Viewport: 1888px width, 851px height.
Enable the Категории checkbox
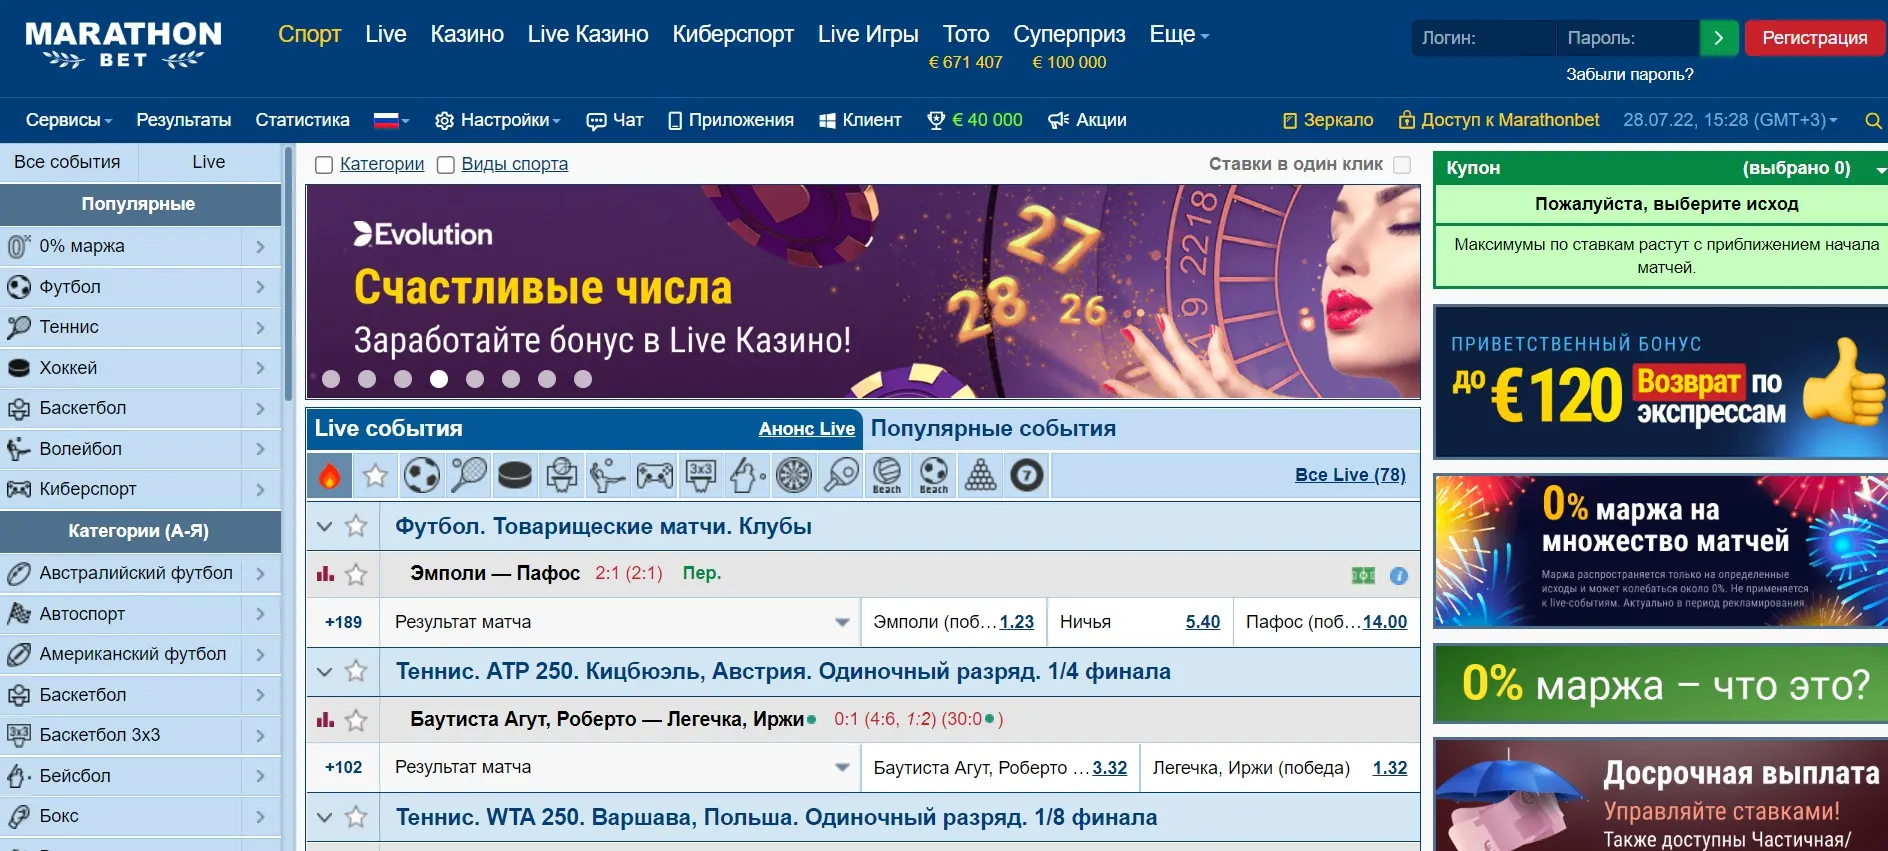coord(324,165)
